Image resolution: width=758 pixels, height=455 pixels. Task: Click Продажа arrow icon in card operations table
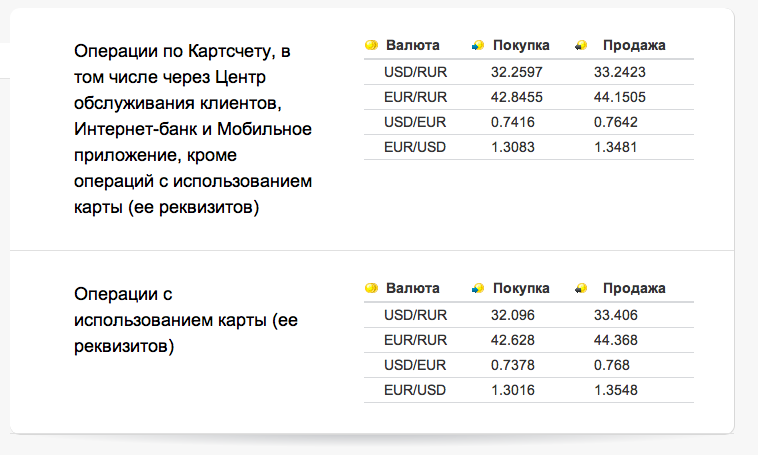[x=581, y=289]
